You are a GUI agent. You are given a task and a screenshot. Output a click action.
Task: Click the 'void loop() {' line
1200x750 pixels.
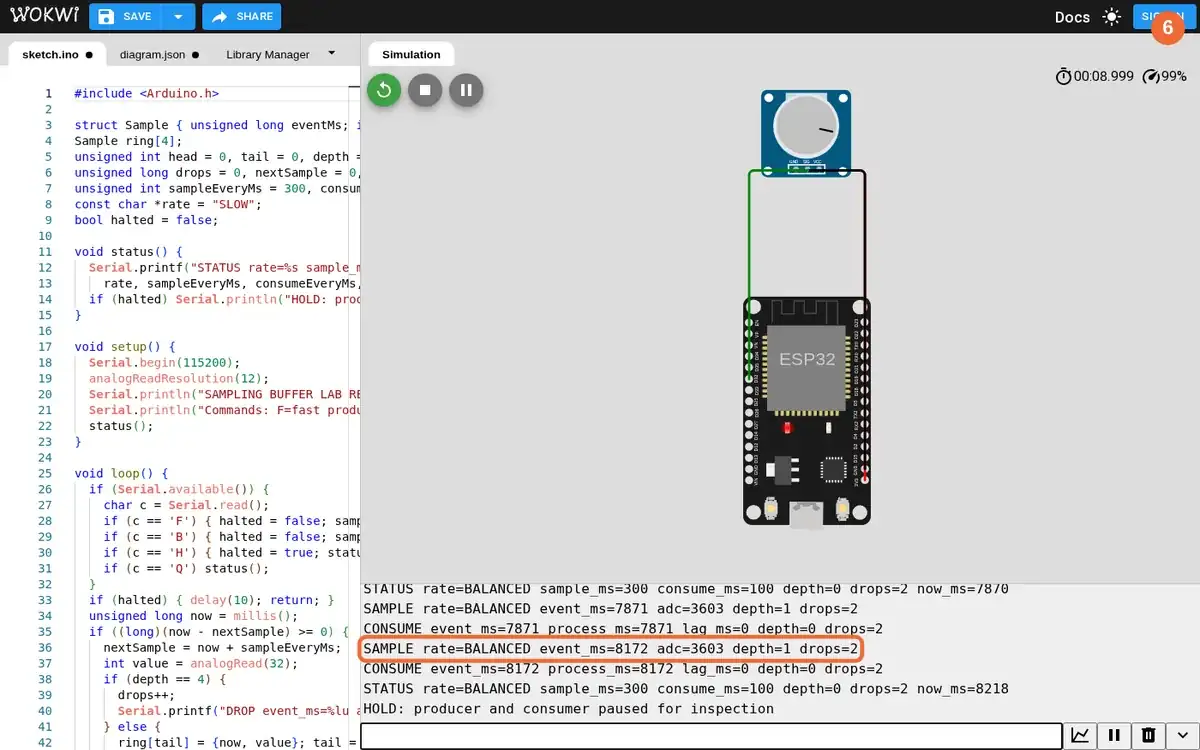click(x=121, y=474)
